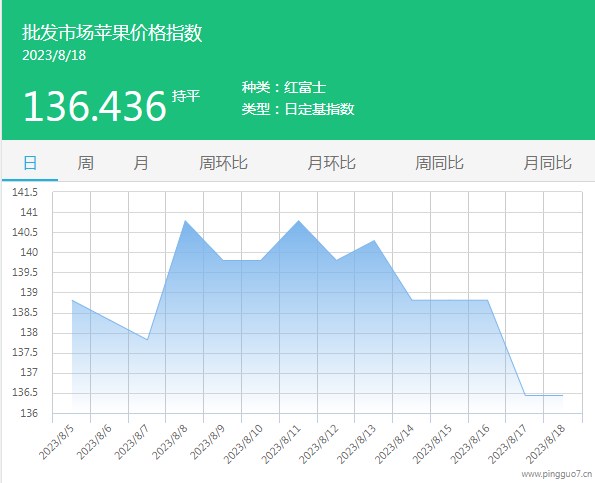Click the 2023/8/7 low data point
Image resolution: width=595 pixels, height=483 pixels.
(x=147, y=340)
